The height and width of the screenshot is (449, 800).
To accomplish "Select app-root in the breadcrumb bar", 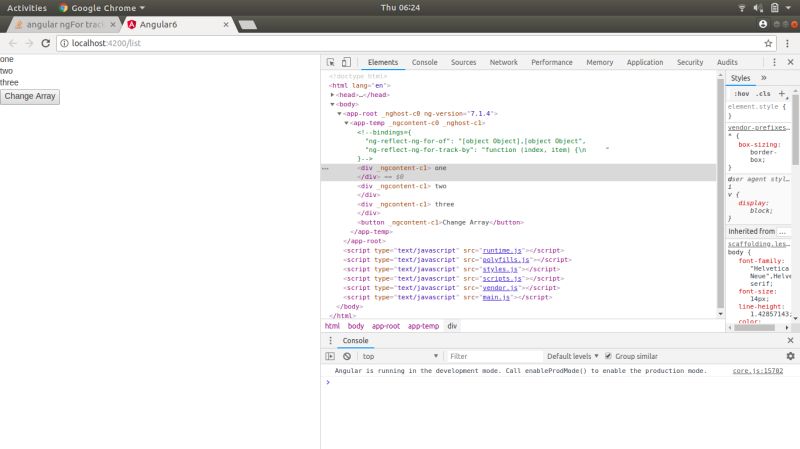I will pos(386,326).
